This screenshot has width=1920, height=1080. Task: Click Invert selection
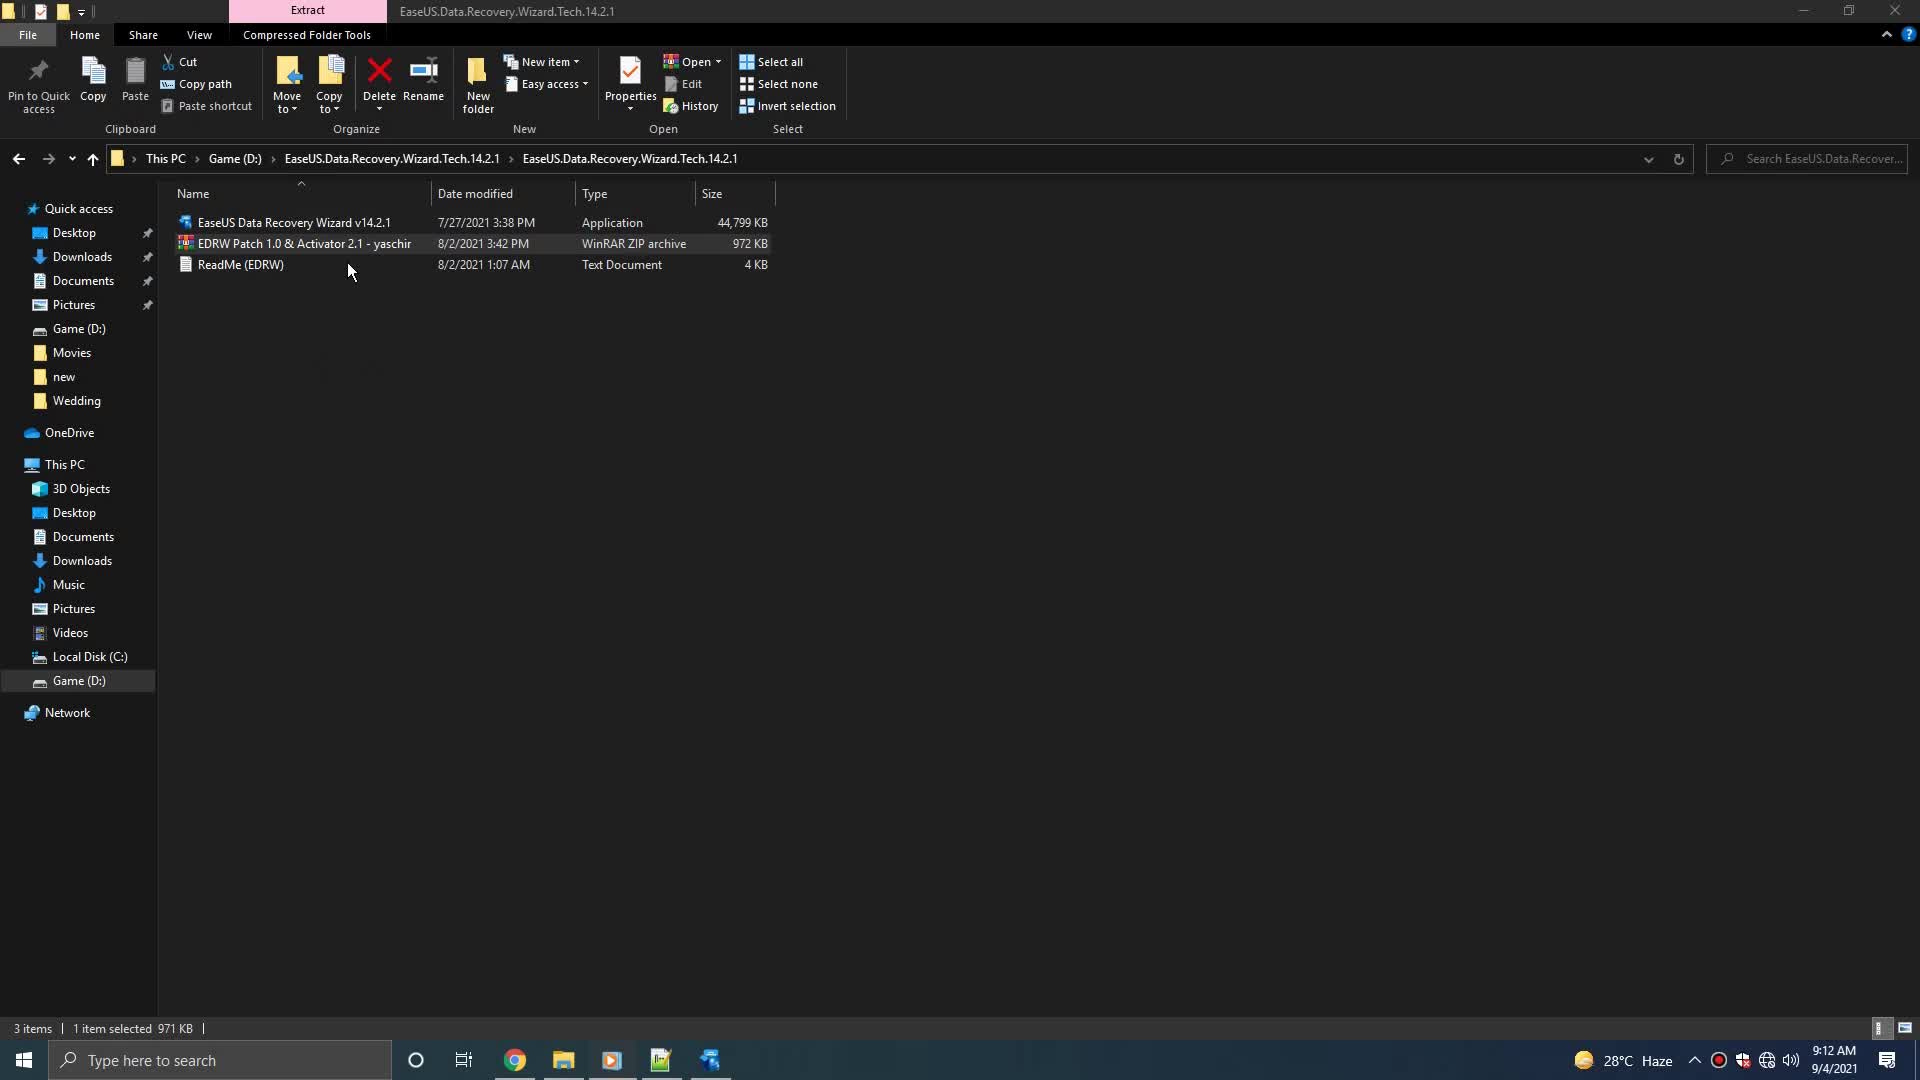(789, 105)
